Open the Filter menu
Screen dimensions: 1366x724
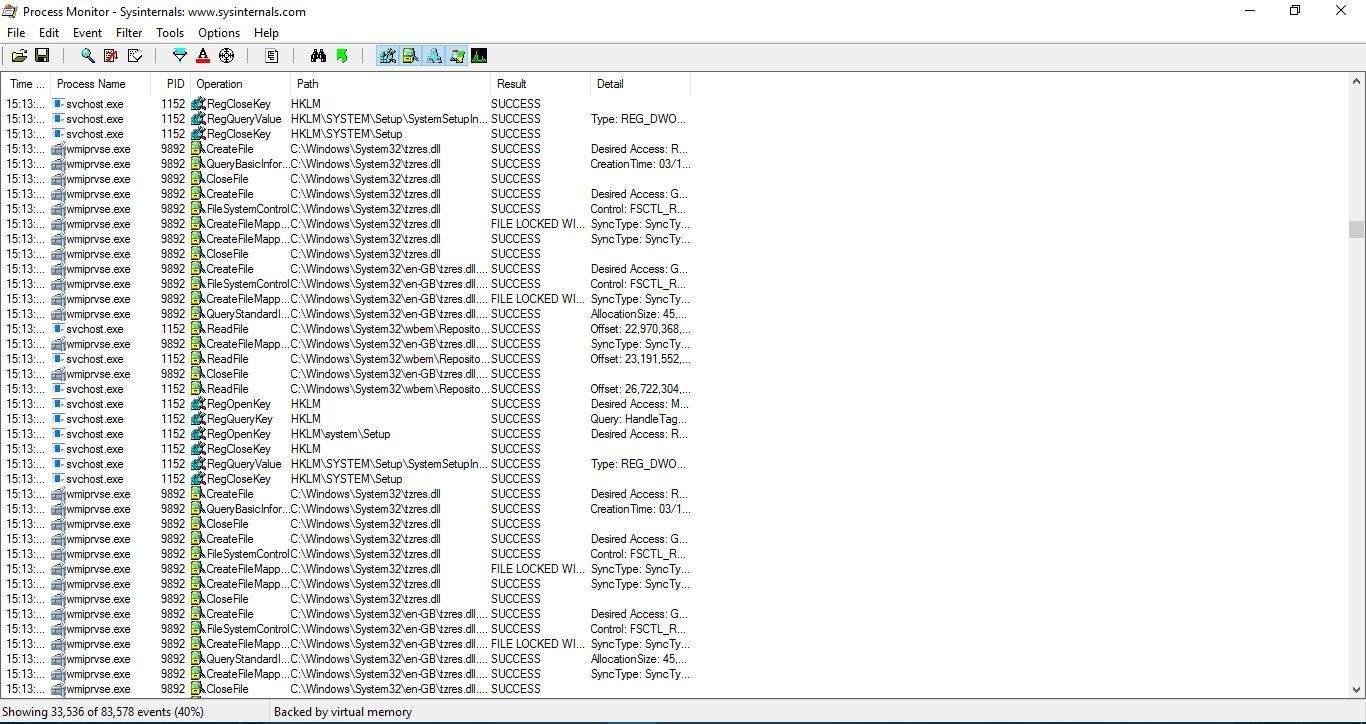tap(128, 32)
